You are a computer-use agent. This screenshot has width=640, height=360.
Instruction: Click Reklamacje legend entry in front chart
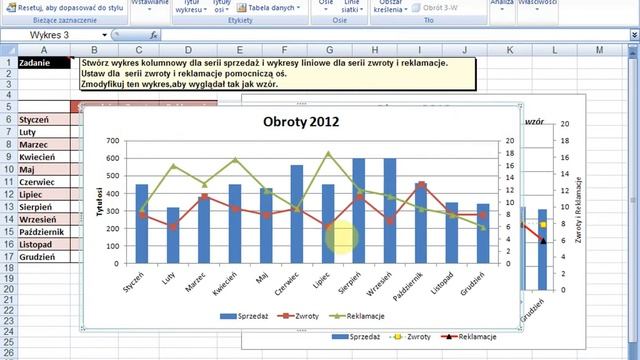coord(357,316)
